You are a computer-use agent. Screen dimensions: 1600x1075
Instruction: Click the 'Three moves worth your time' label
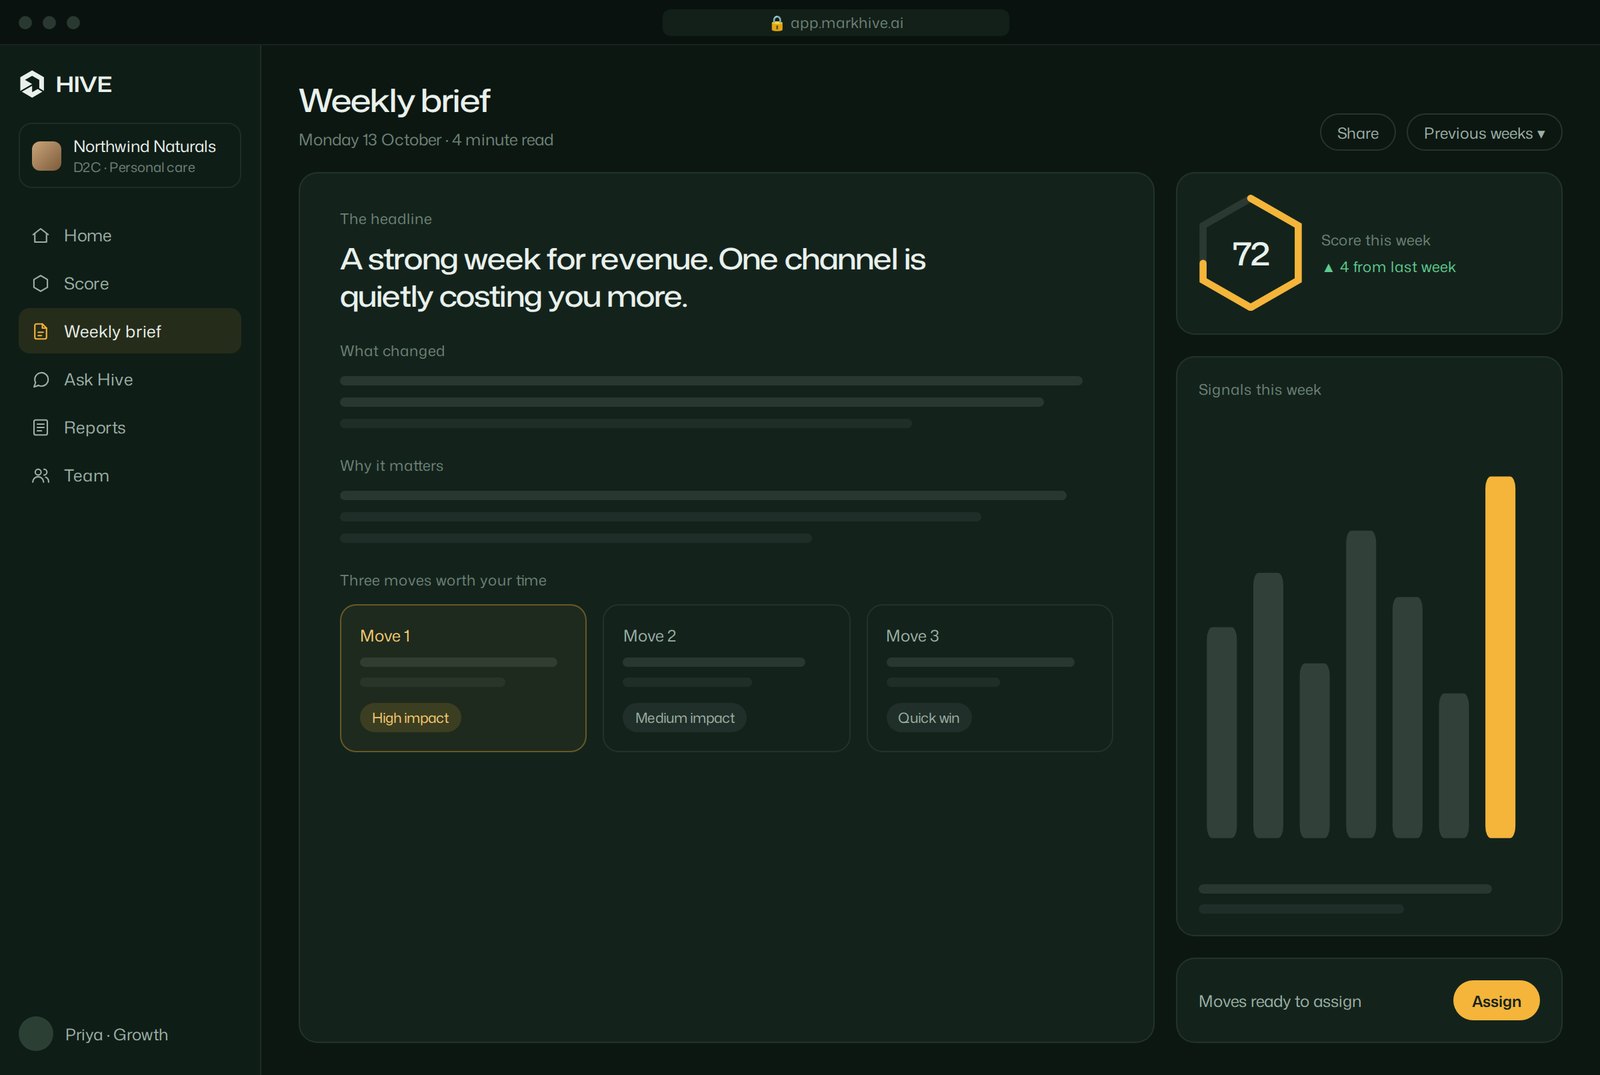point(443,581)
